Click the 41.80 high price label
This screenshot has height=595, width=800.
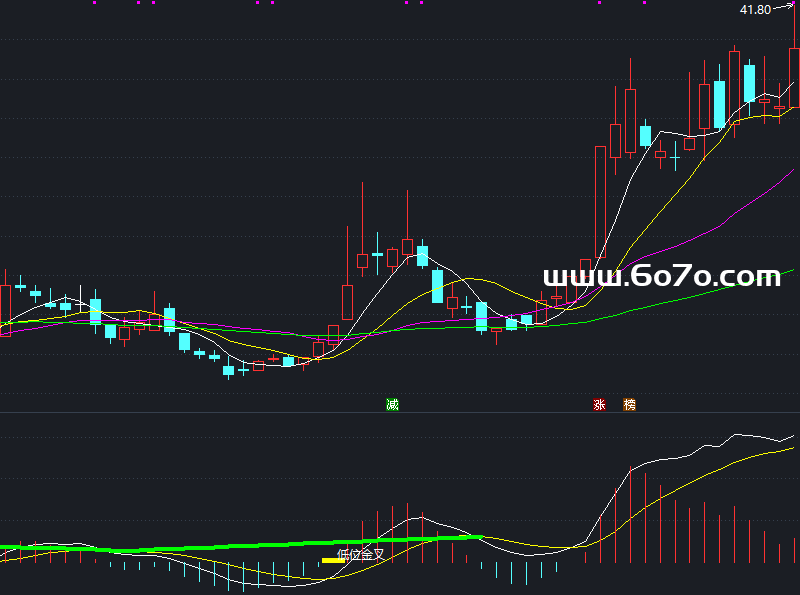click(754, 10)
